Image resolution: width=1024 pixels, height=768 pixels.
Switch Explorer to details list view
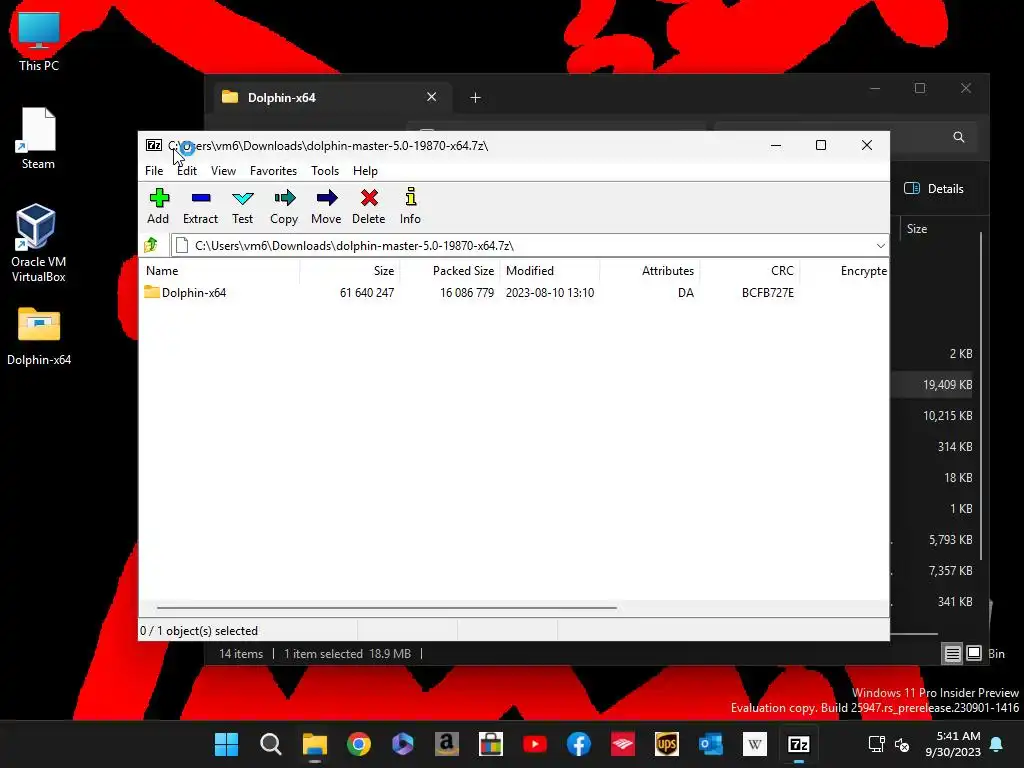click(953, 653)
